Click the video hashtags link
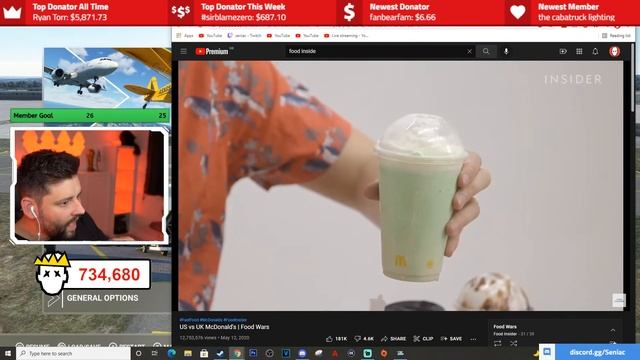Screen dimensions: 640x360 213,320
